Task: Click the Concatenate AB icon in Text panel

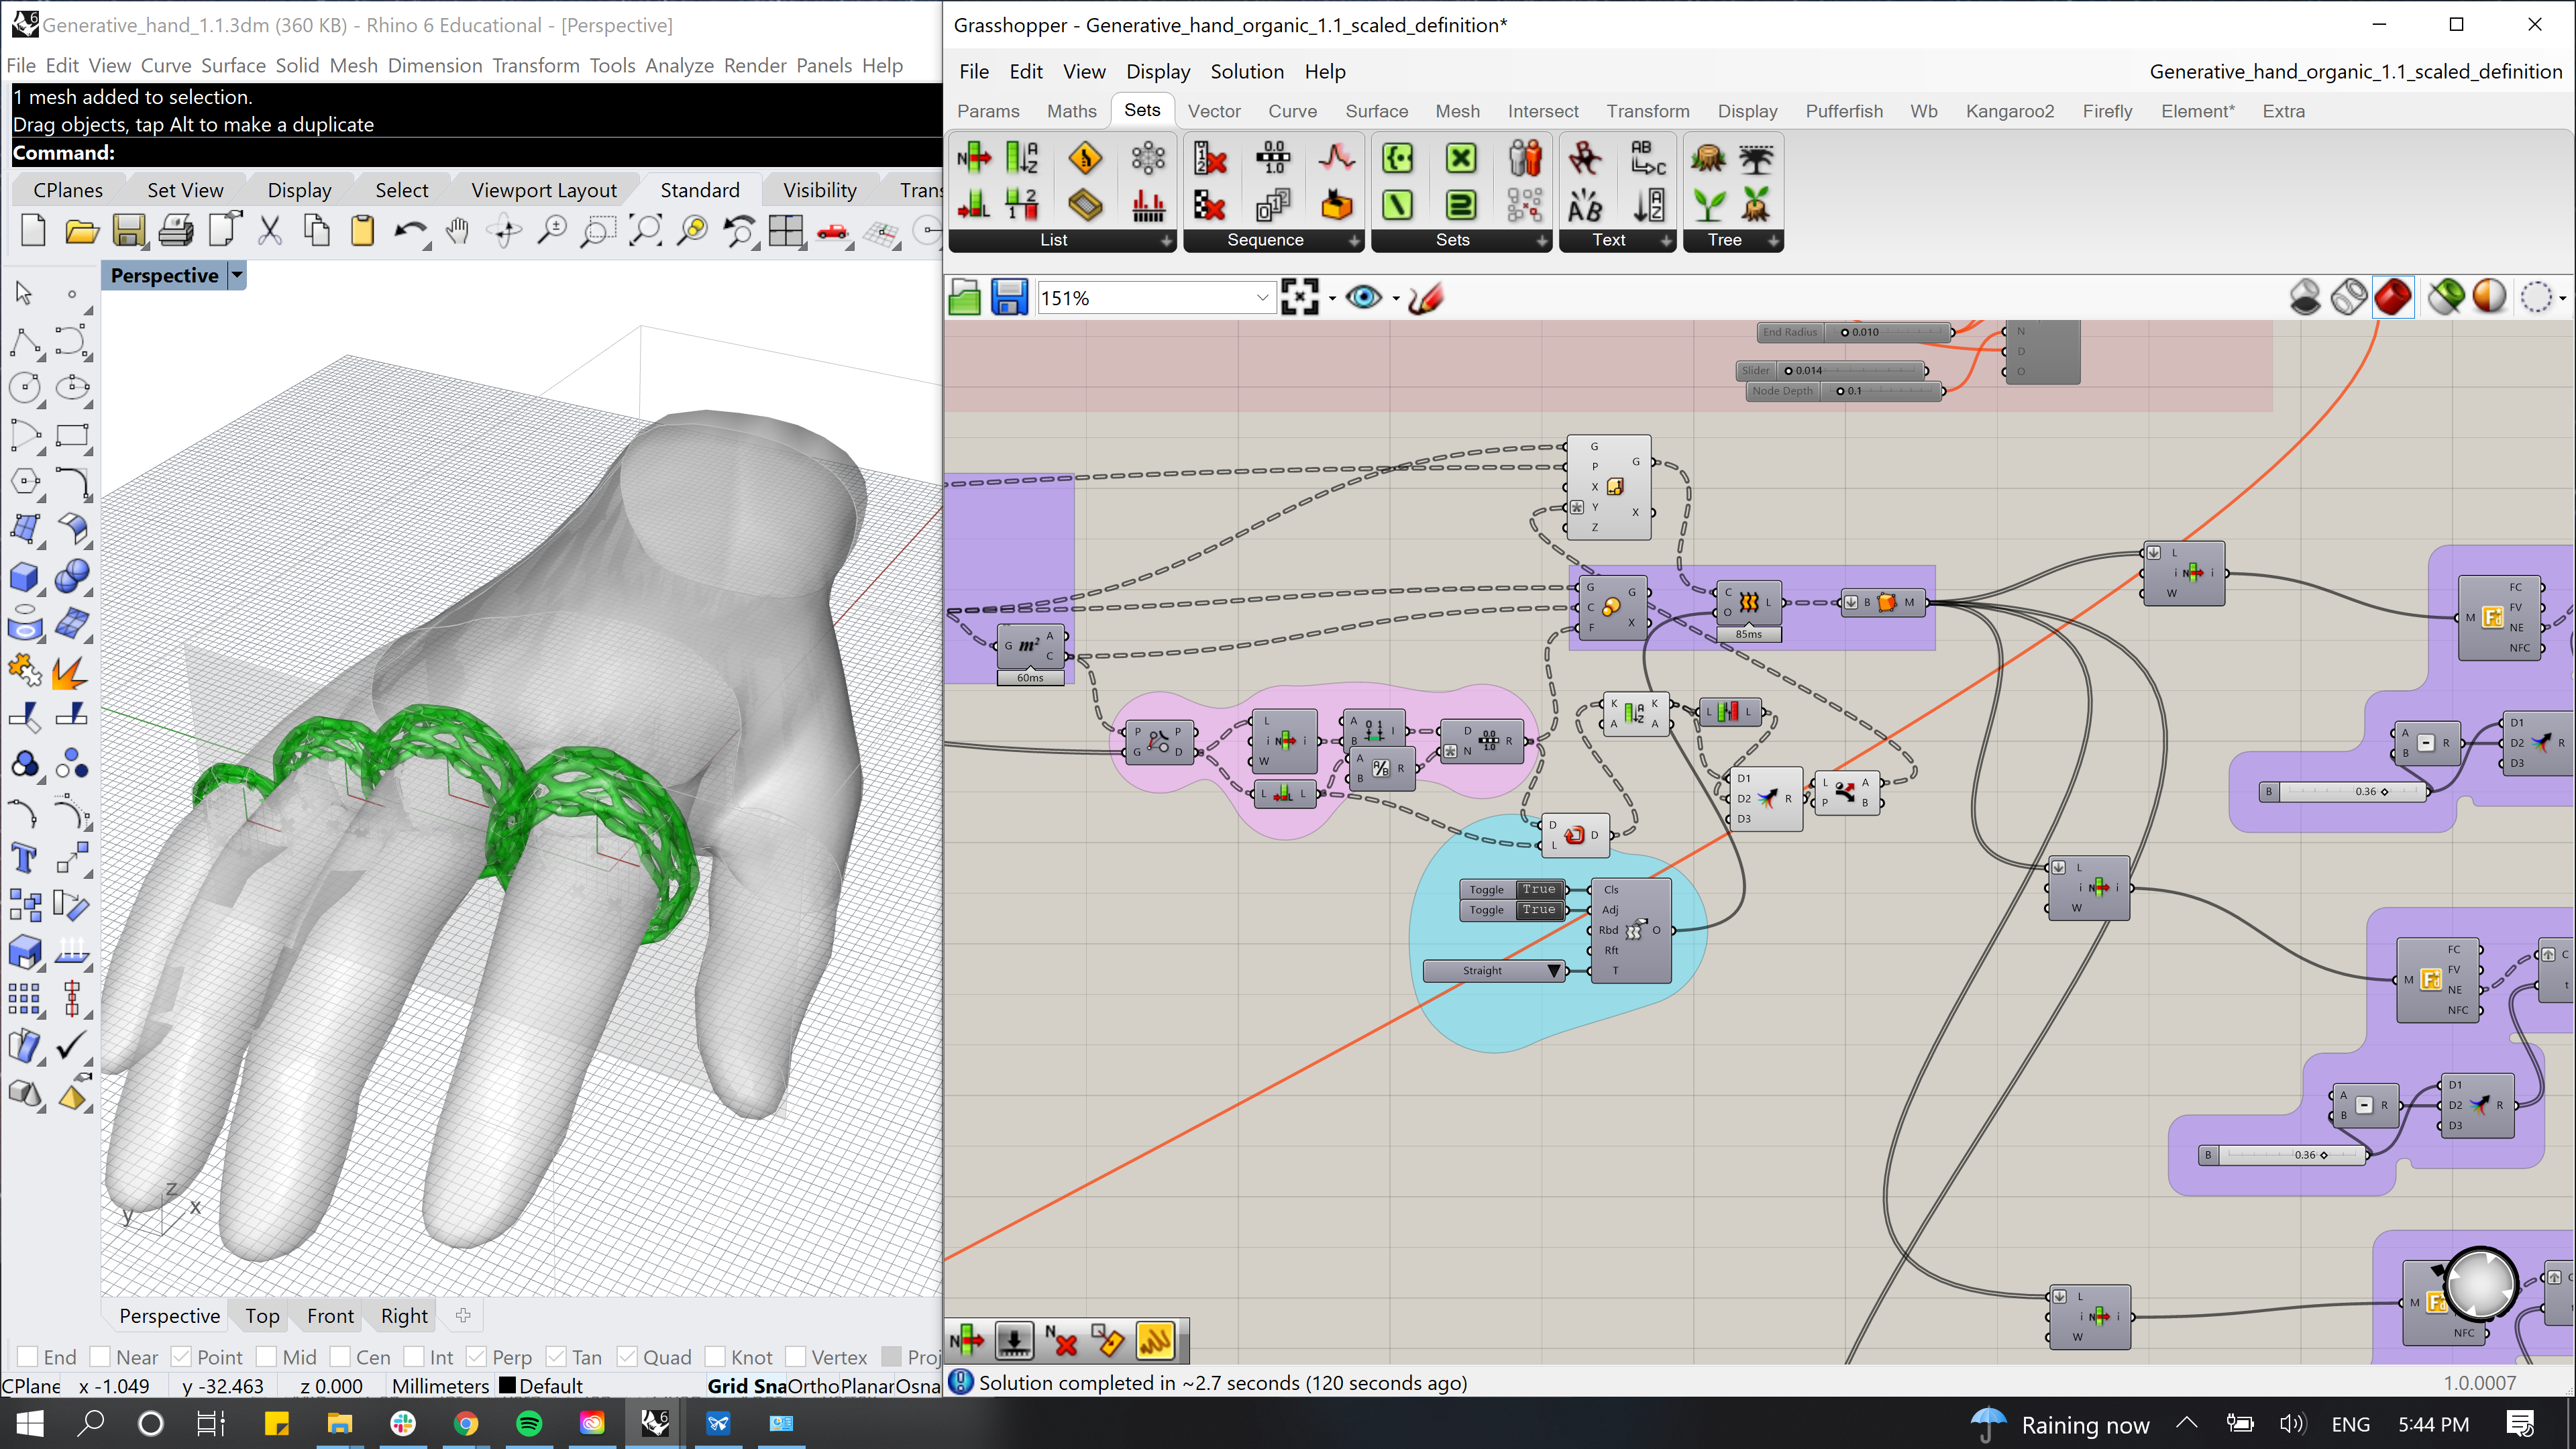Action: pos(1585,206)
